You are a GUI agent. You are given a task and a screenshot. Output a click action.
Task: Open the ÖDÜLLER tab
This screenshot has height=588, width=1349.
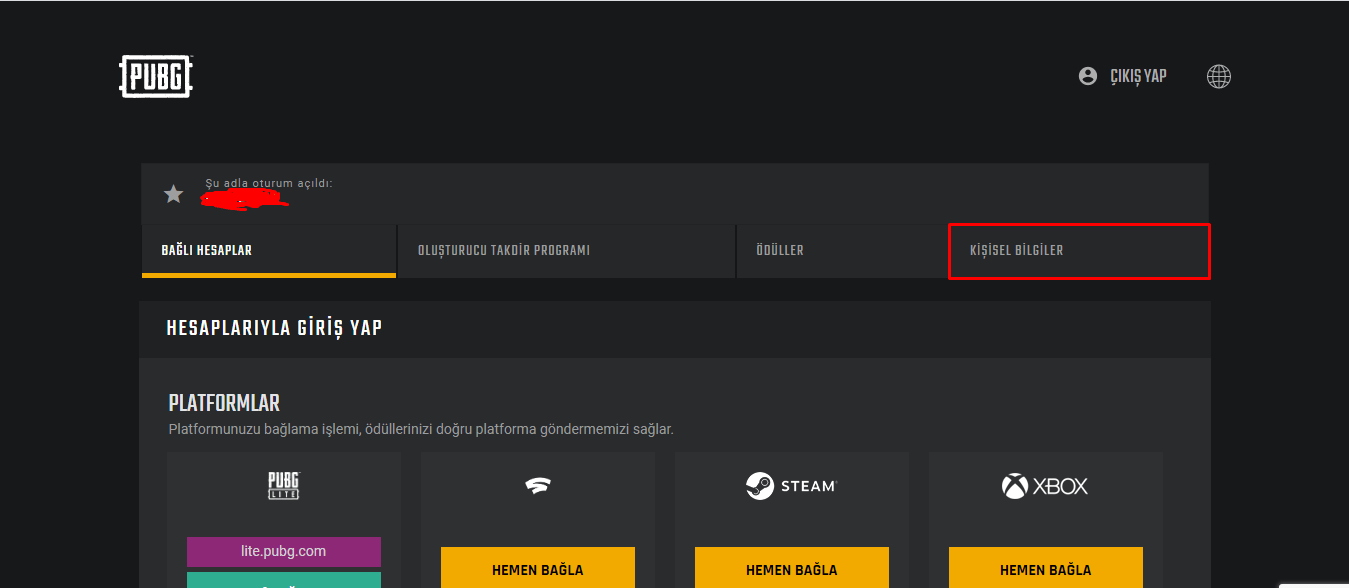[841, 251]
